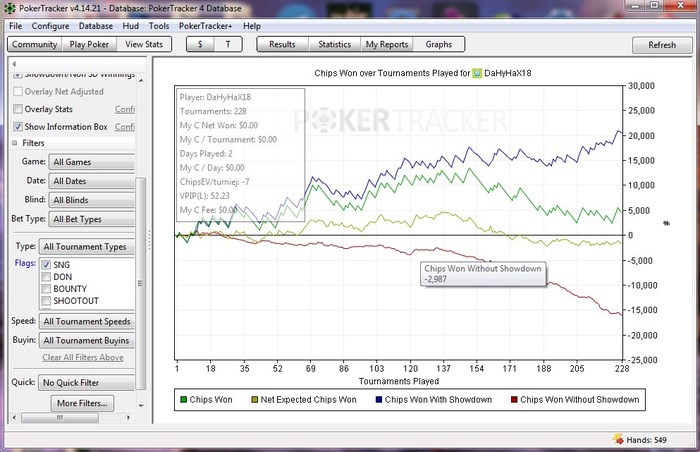Click the yellow Net Expected Chips Won swatch
Screen dimensions: 700x452
click(254, 399)
